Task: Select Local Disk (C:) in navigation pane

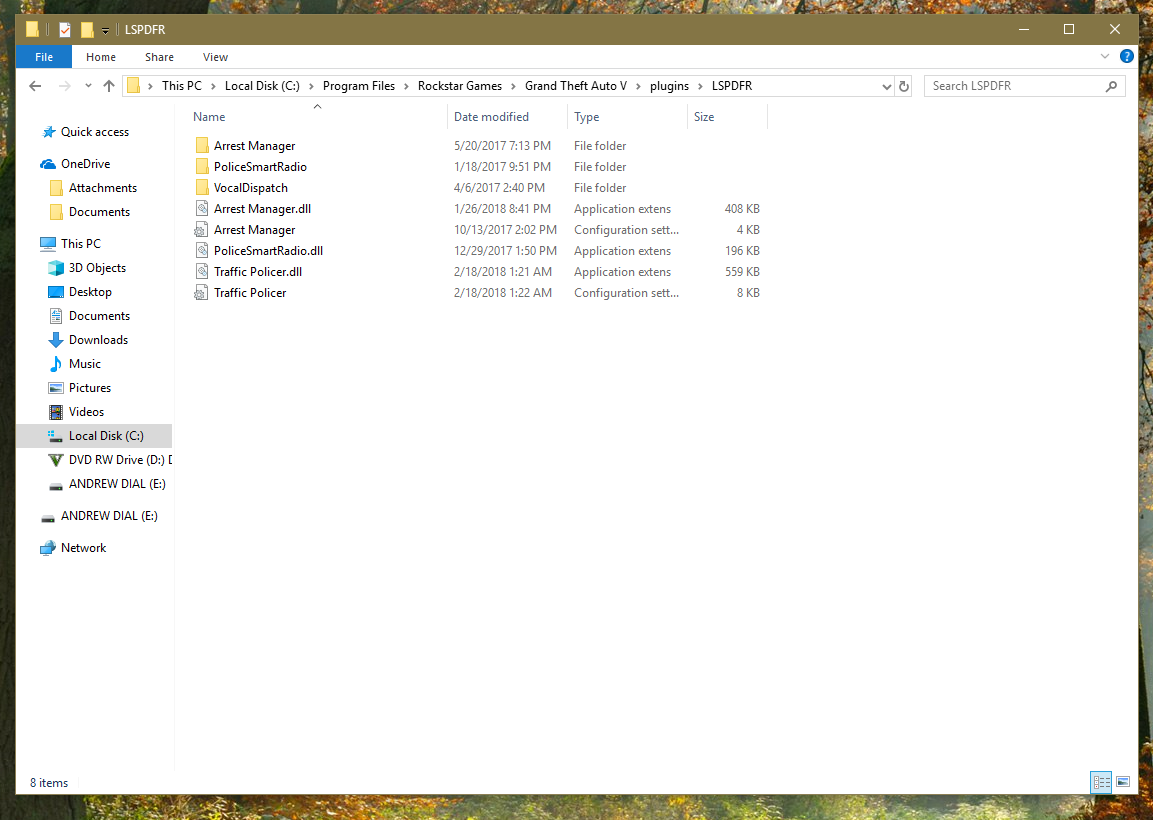Action: coord(94,436)
